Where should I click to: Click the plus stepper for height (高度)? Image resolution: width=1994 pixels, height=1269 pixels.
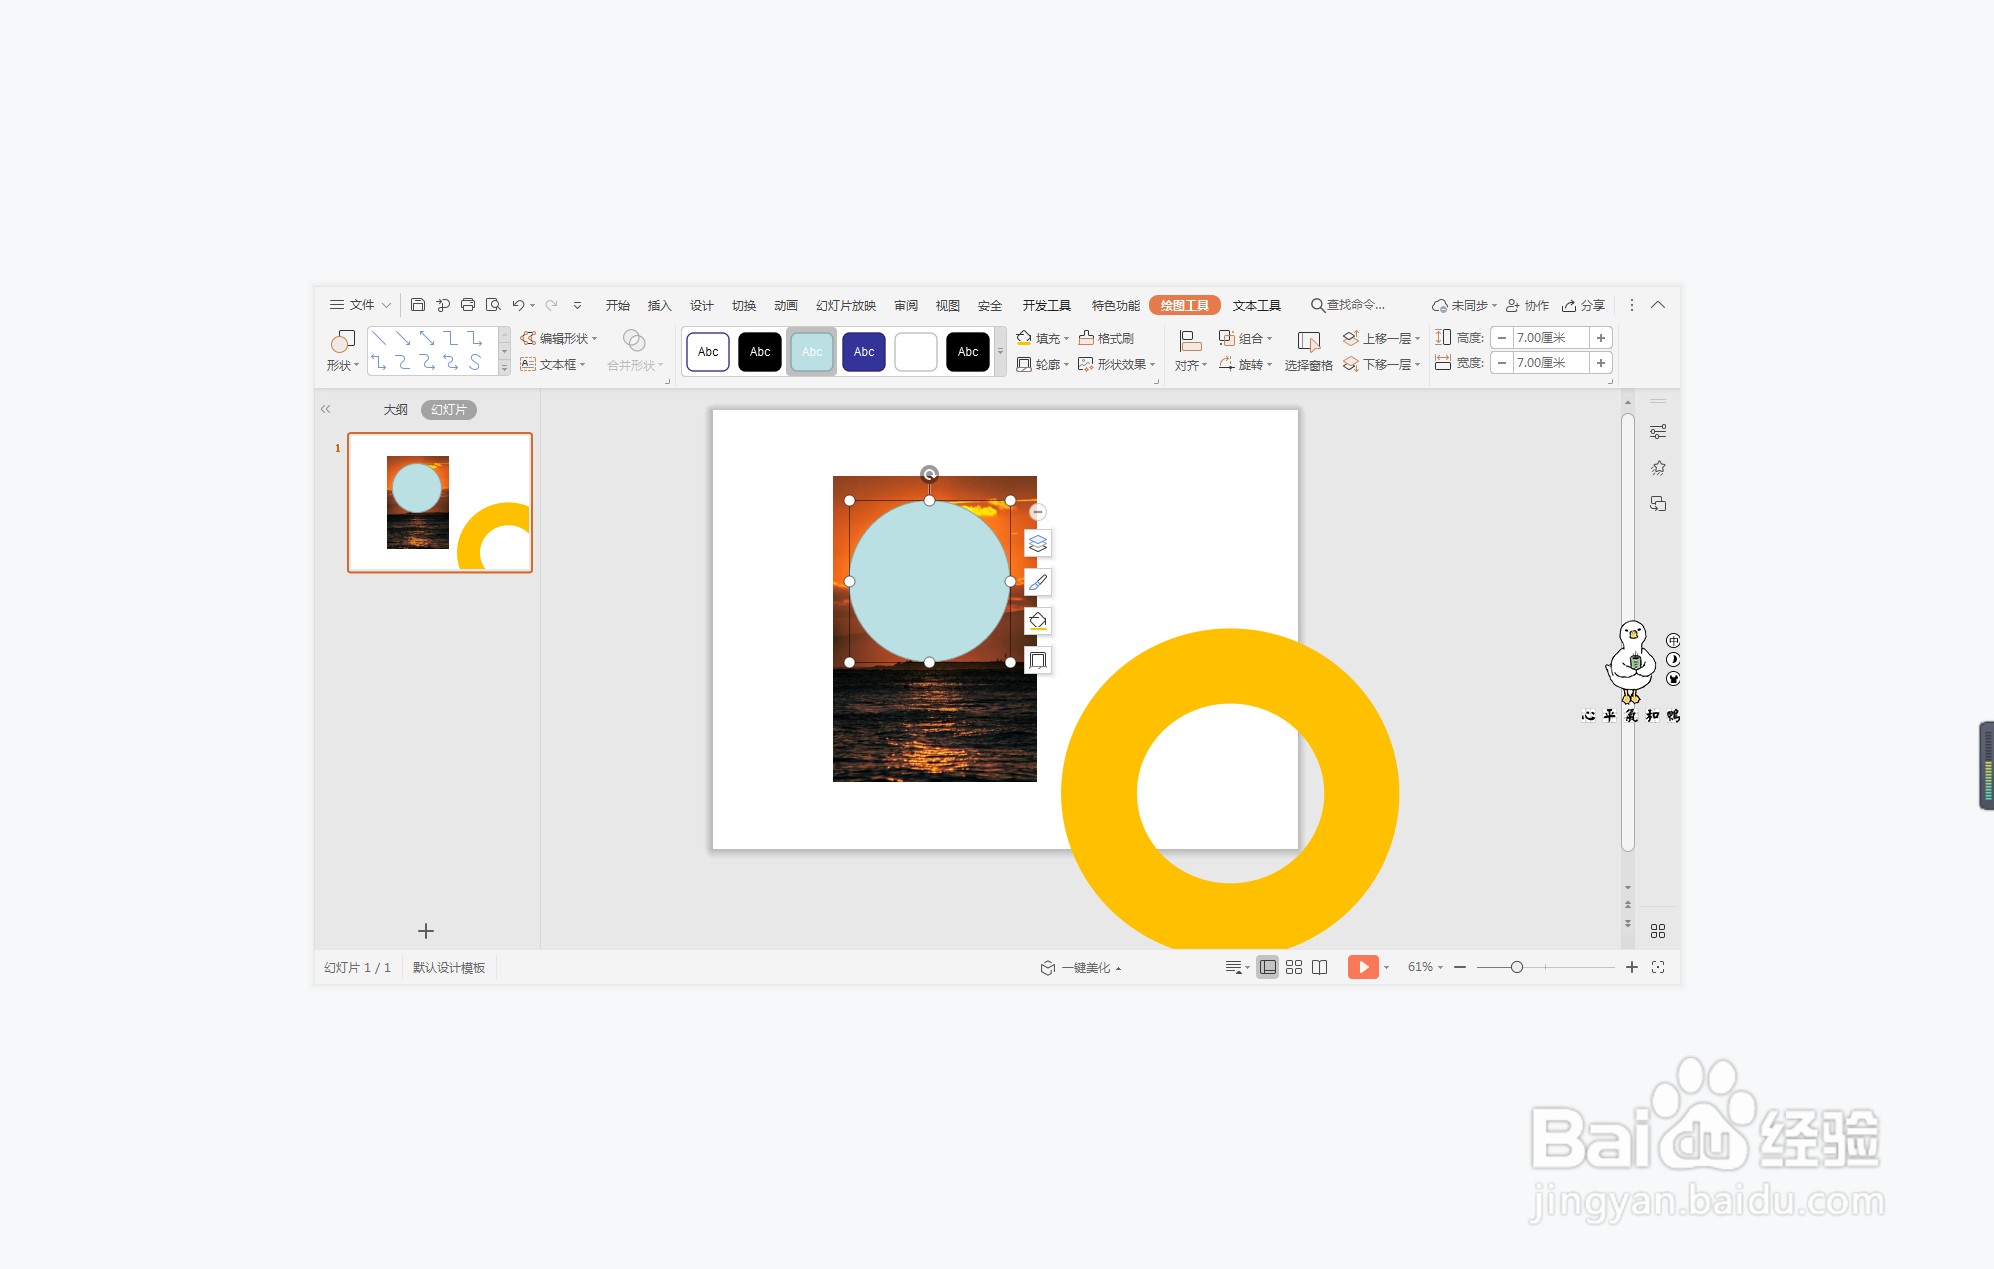[x=1601, y=338]
